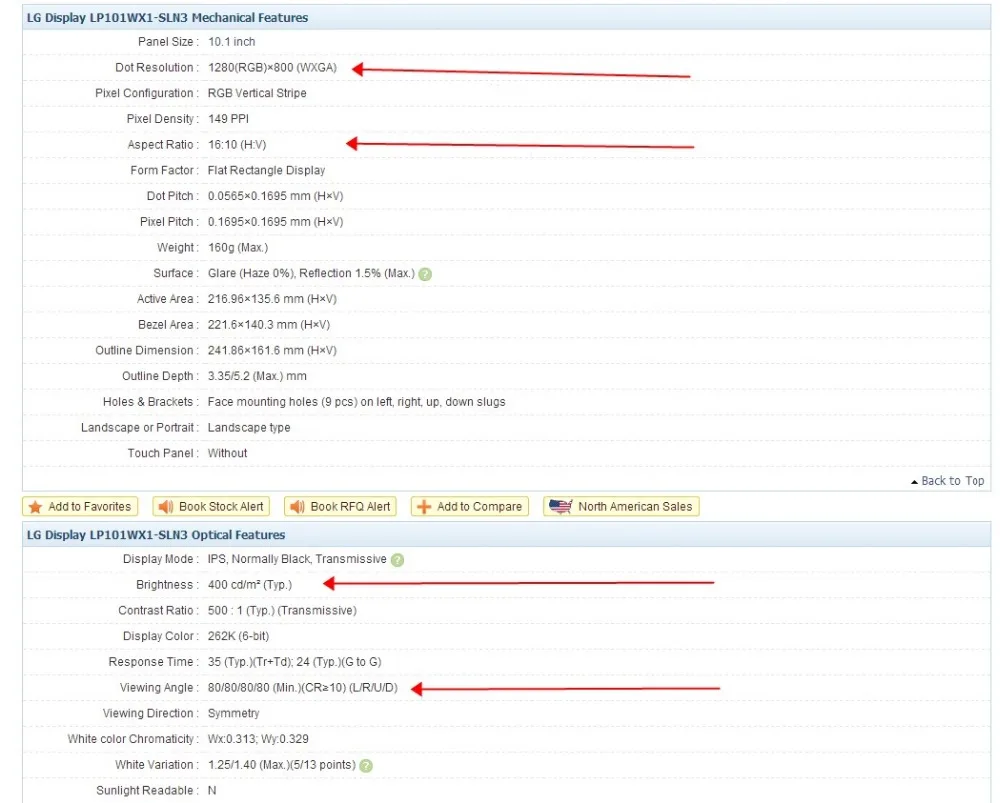Select the Sunlight Readable 'N' value

pos(212,791)
